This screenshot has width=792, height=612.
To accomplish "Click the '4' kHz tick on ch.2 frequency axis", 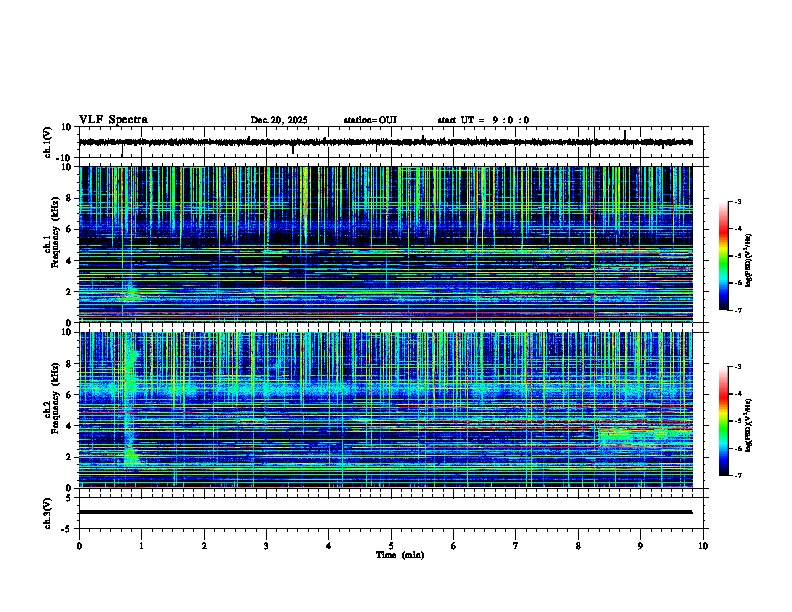I will click(70, 426).
